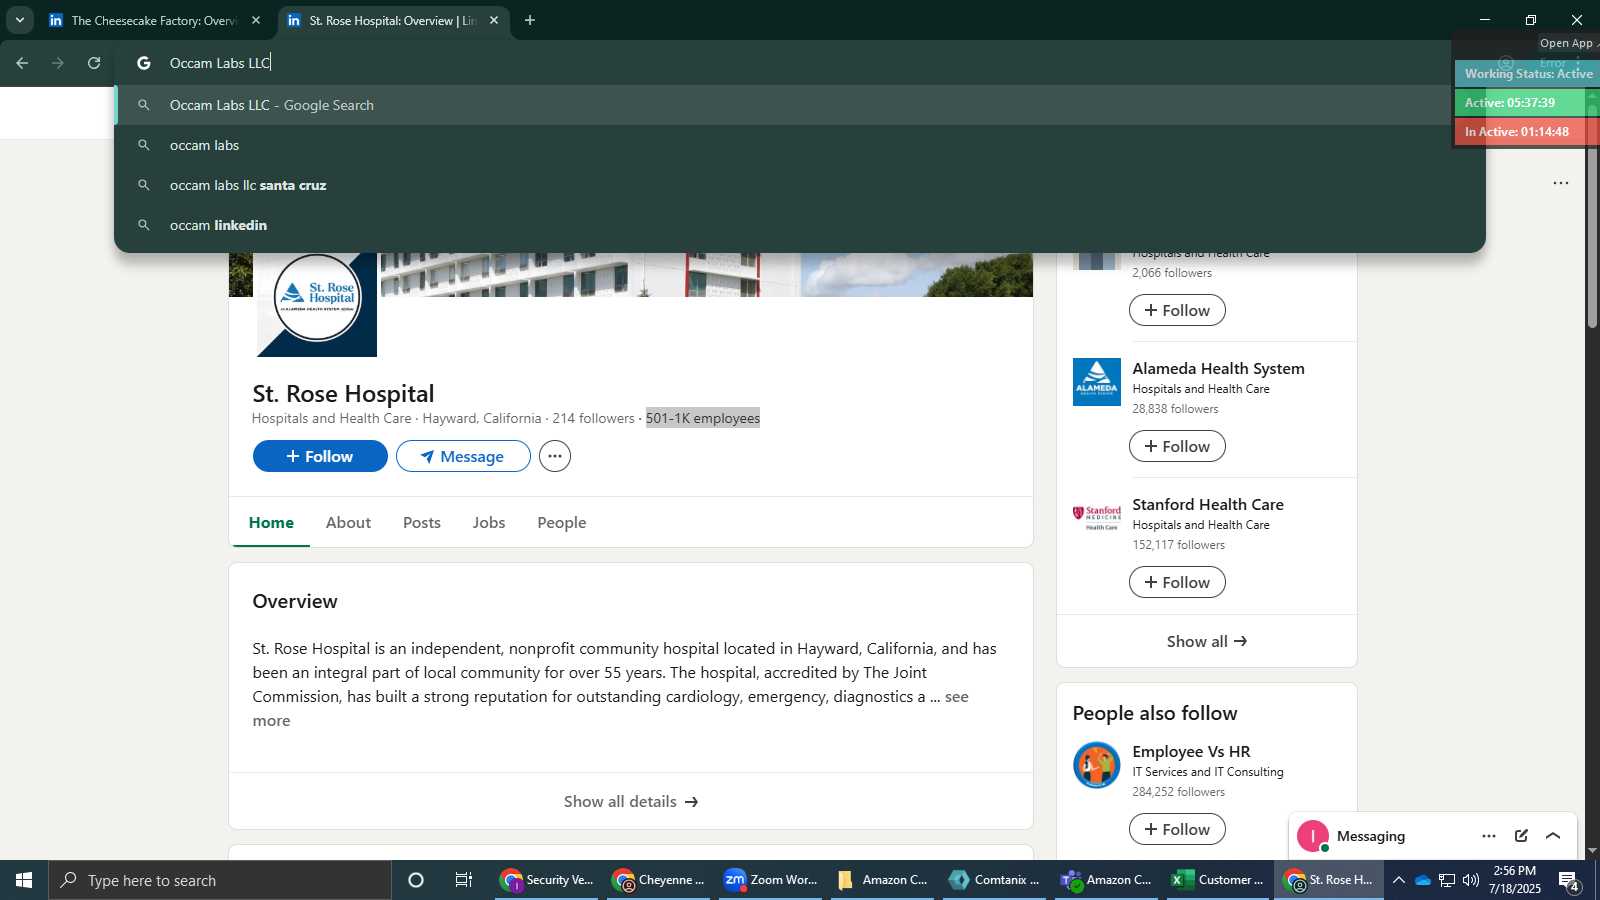Follow Alameda Health System

pos(1177,446)
